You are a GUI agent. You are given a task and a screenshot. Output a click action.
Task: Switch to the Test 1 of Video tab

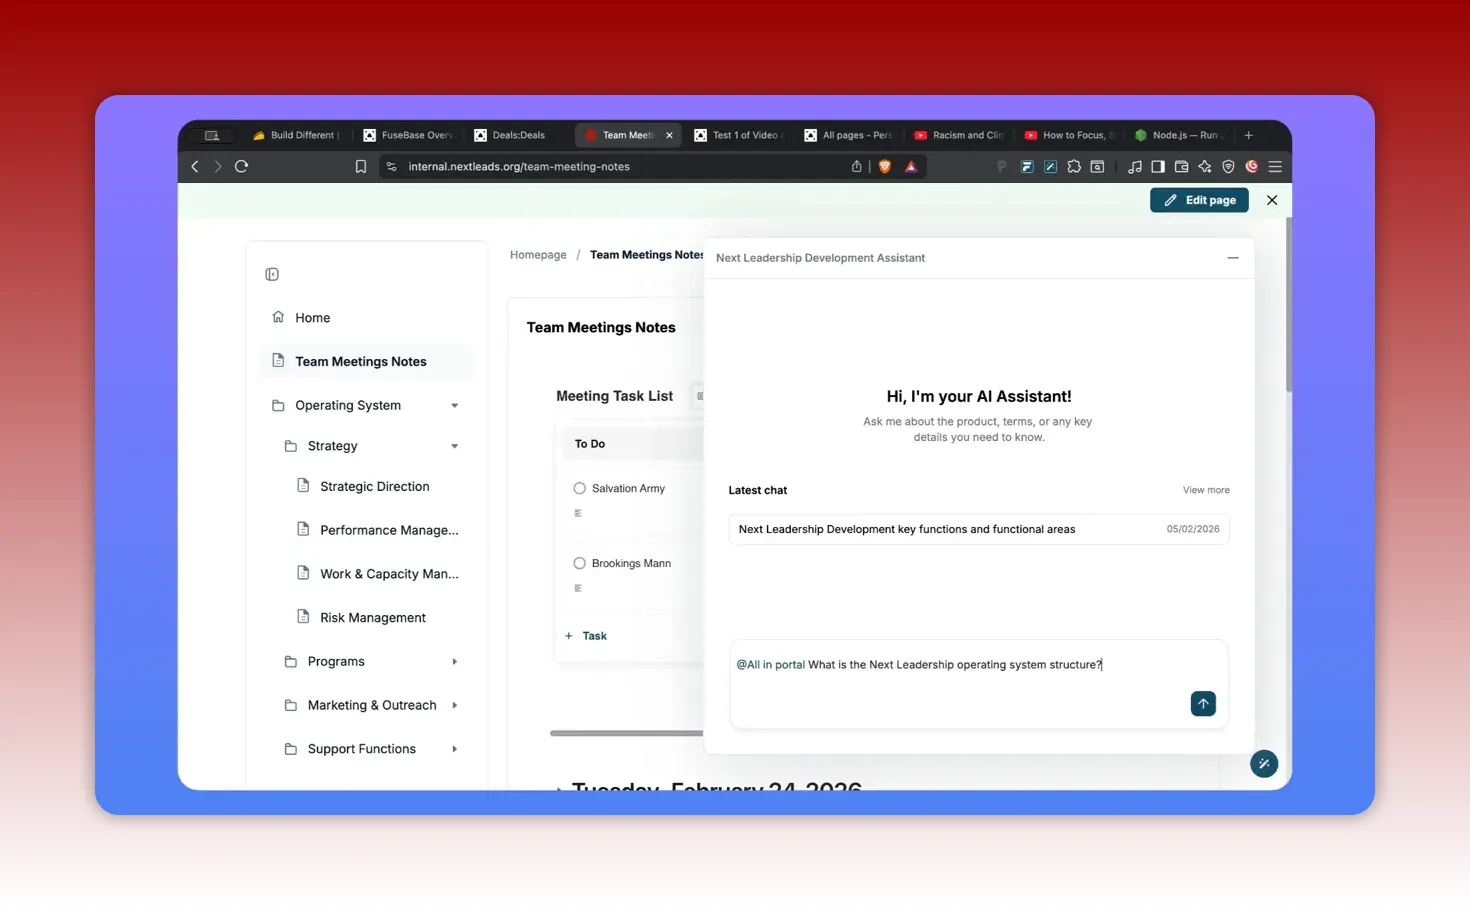coord(740,134)
